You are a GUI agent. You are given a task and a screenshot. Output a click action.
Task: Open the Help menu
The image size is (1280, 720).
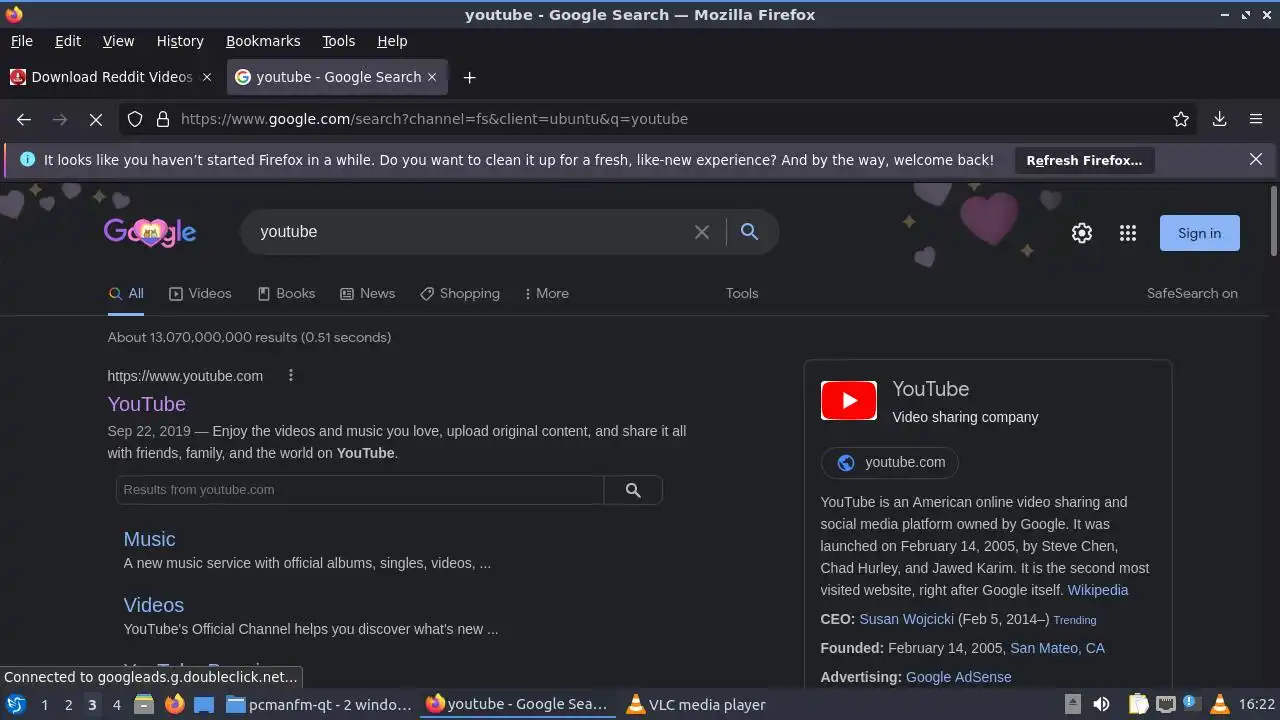pyautogui.click(x=392, y=41)
